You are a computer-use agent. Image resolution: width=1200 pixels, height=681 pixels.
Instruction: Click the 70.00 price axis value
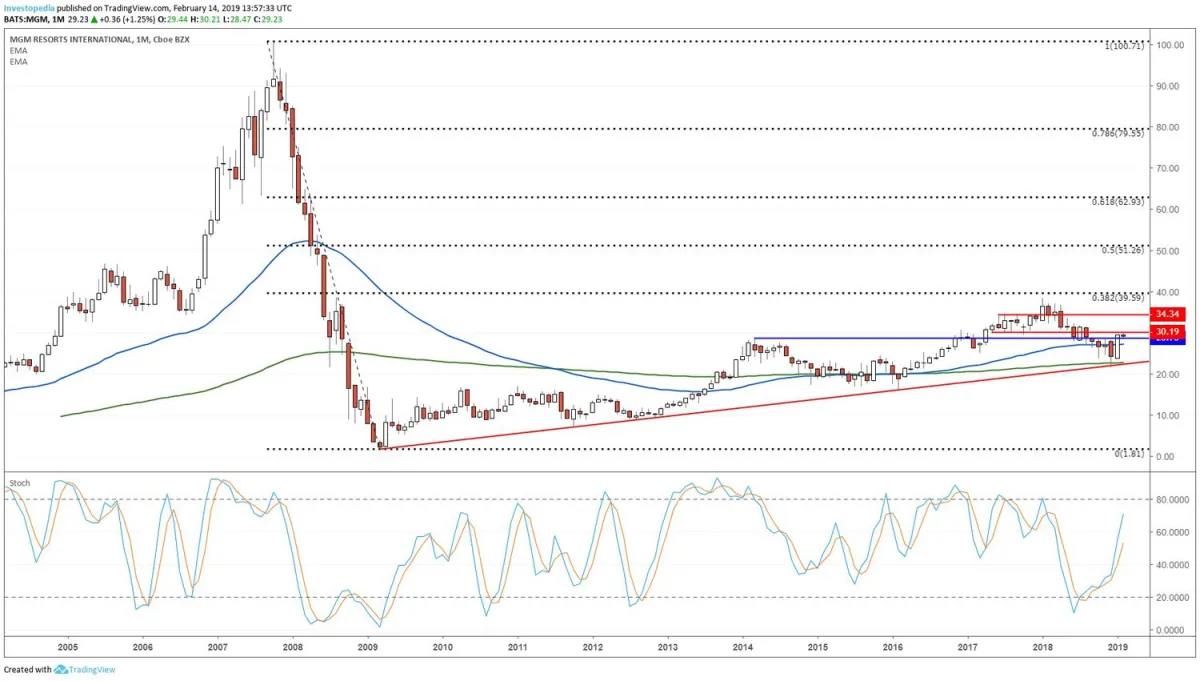[1170, 168]
